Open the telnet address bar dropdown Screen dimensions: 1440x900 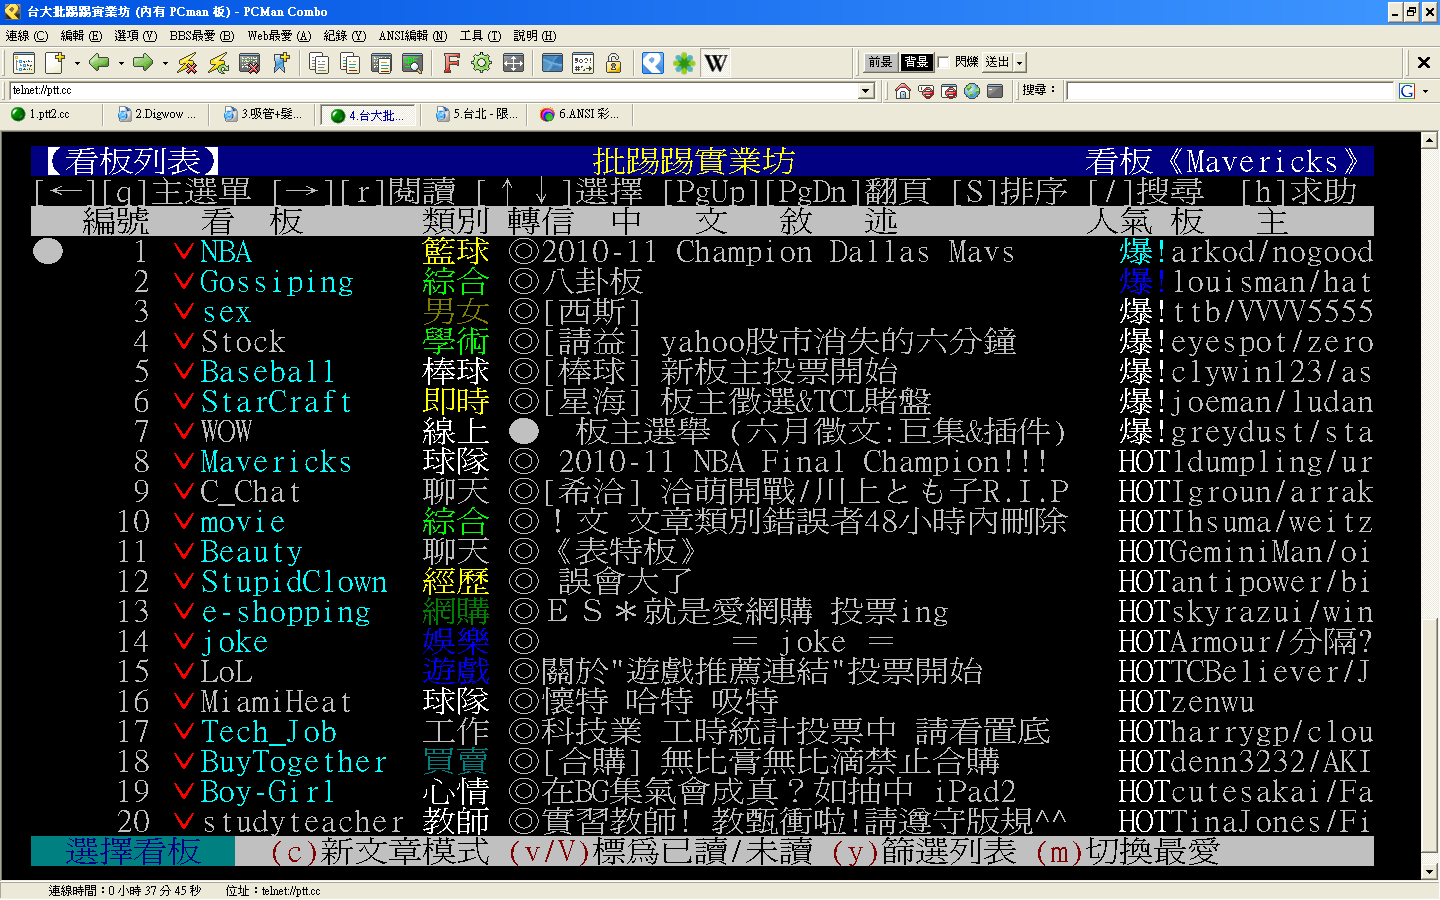pos(866,91)
